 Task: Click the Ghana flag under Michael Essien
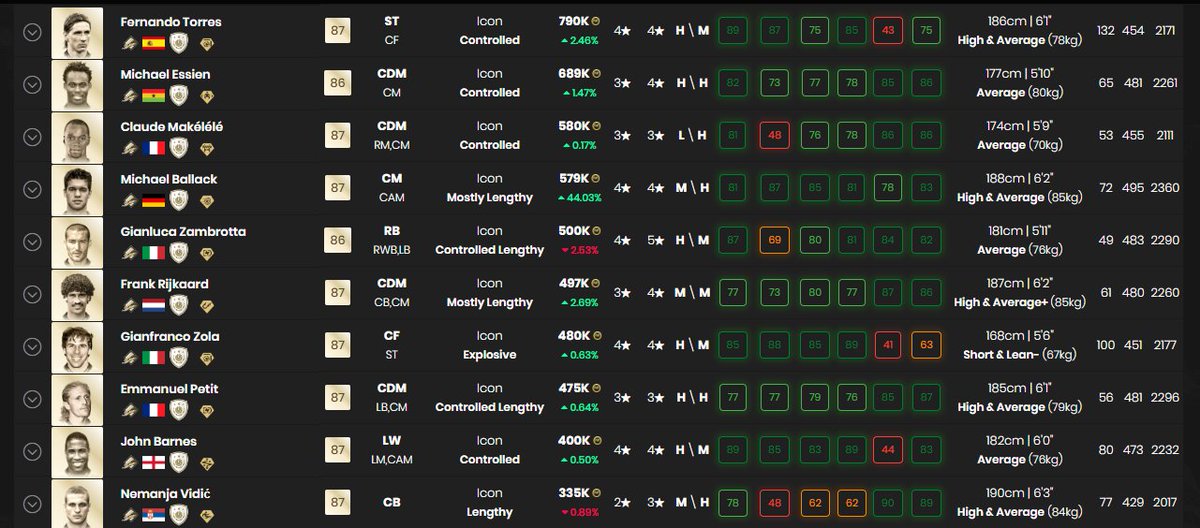click(x=153, y=96)
